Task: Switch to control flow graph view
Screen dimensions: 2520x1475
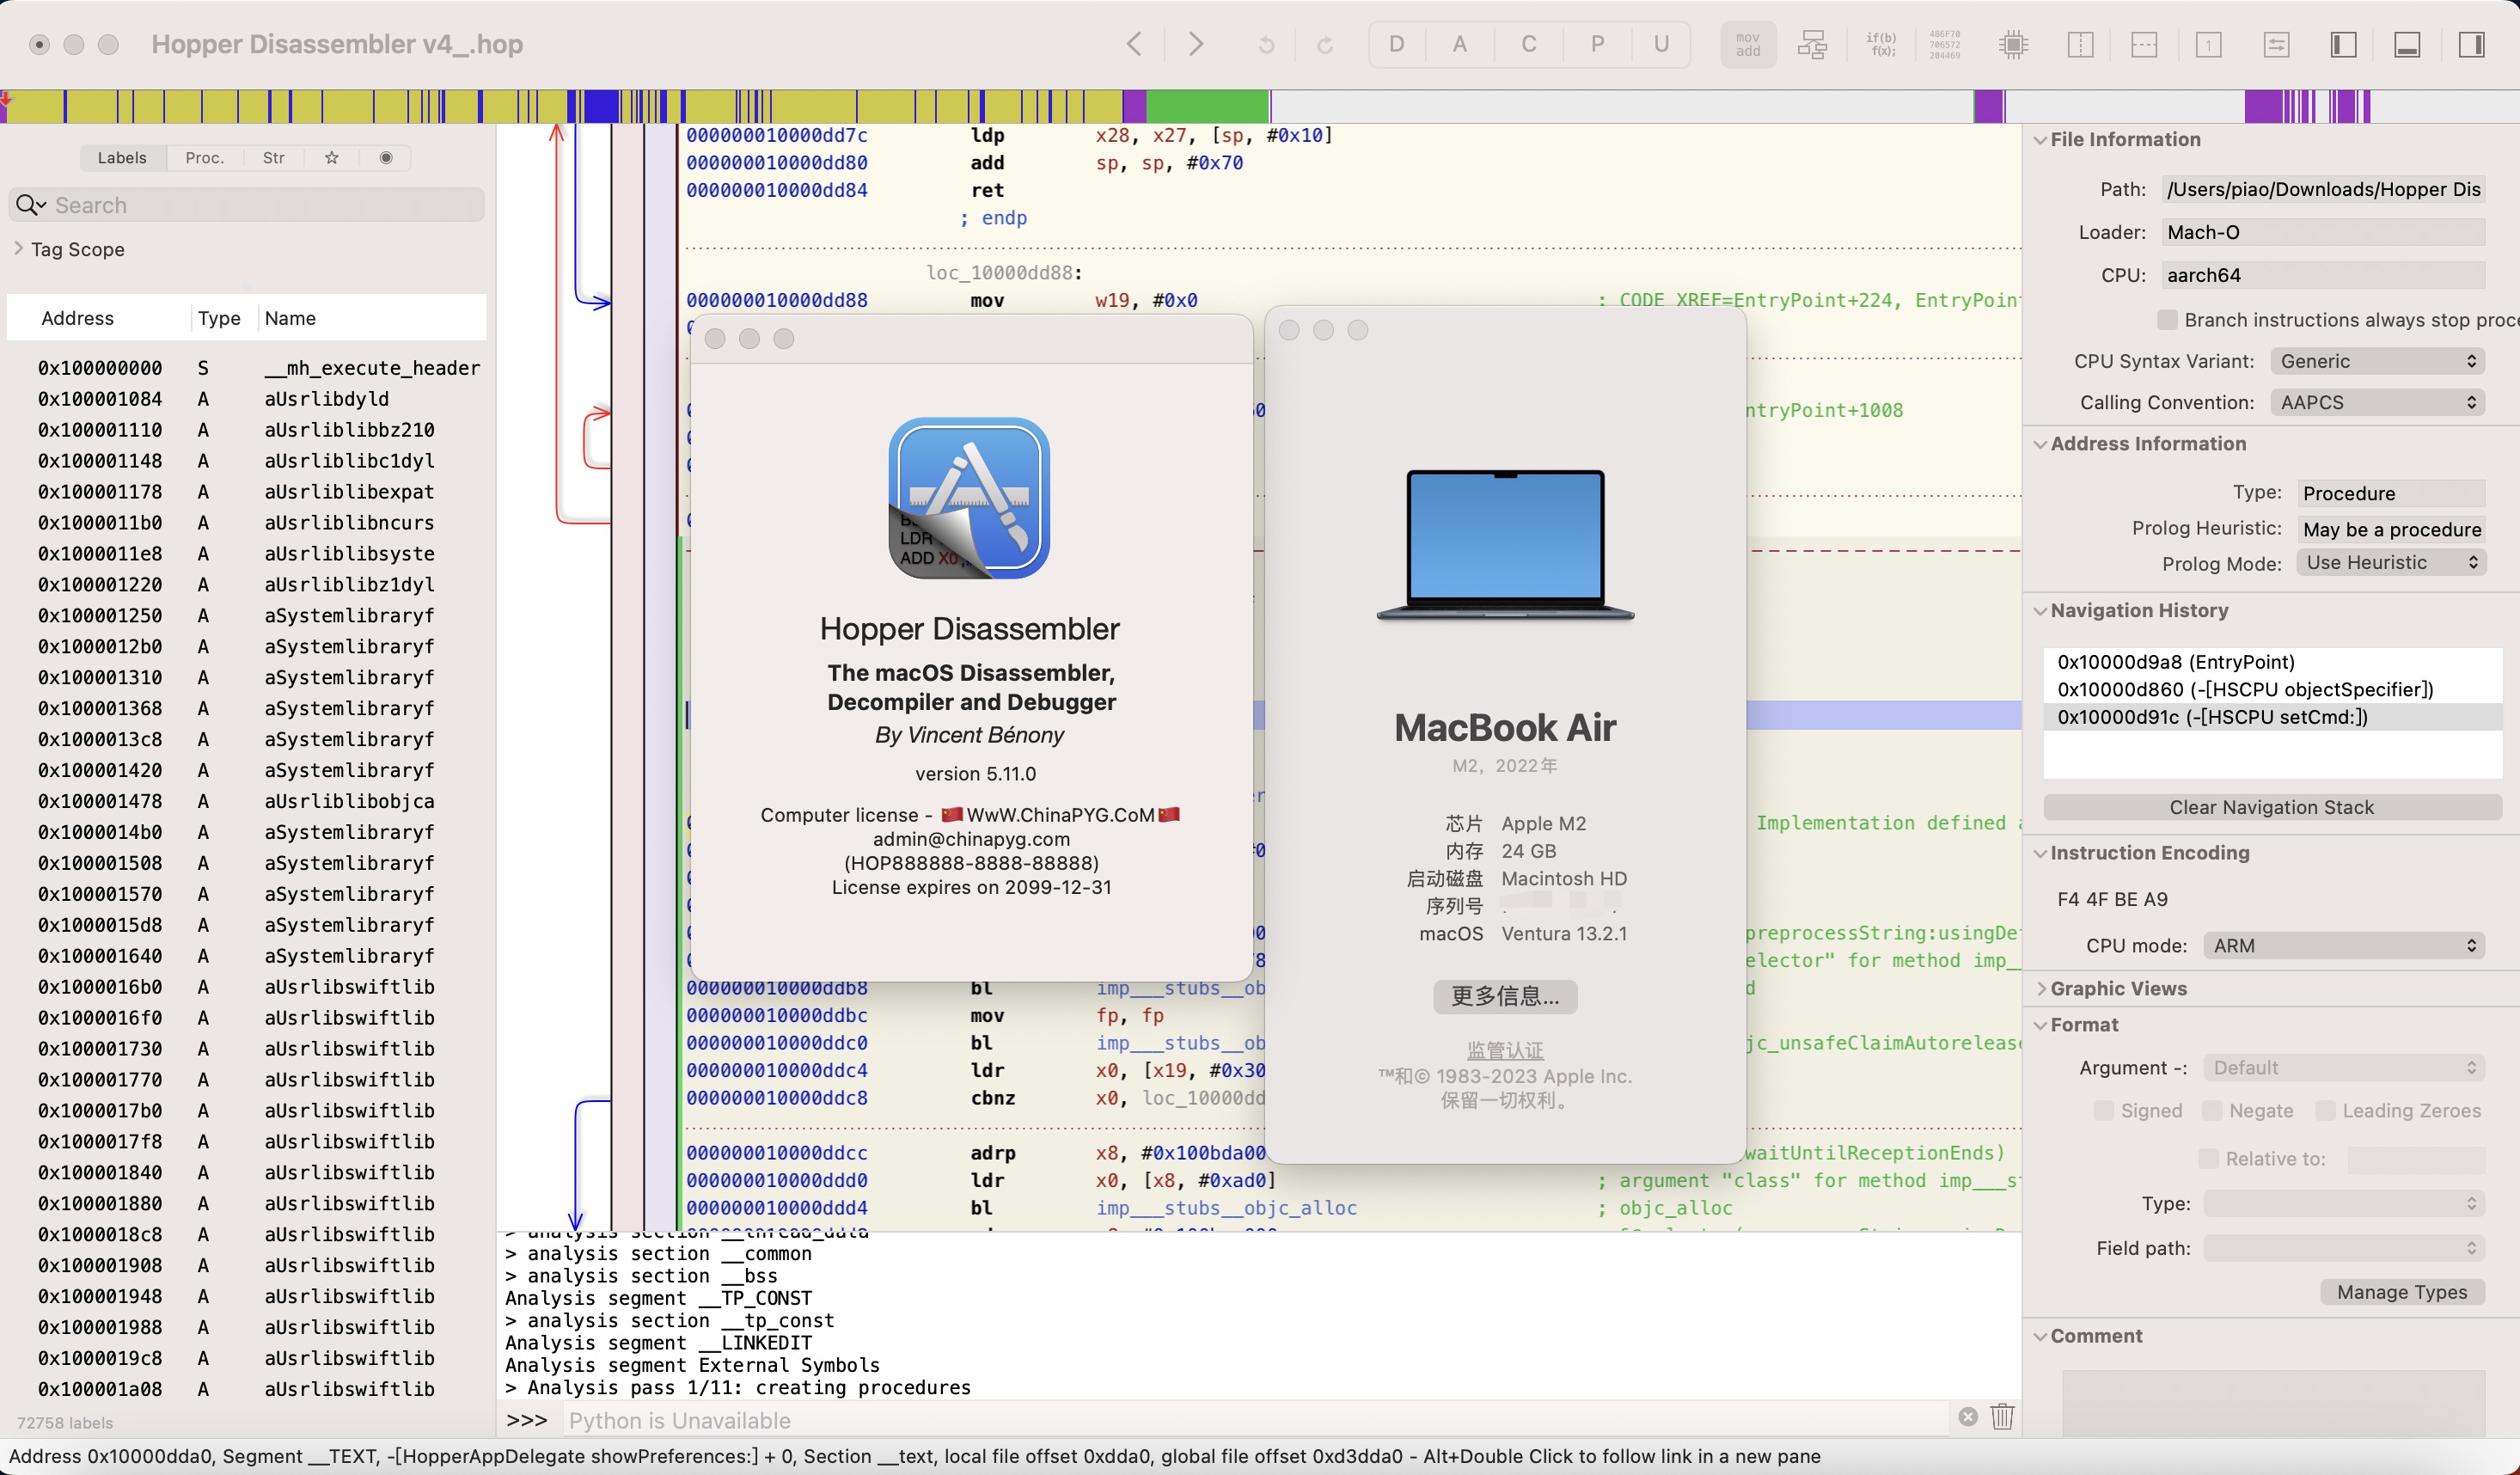Action: (x=1812, y=44)
